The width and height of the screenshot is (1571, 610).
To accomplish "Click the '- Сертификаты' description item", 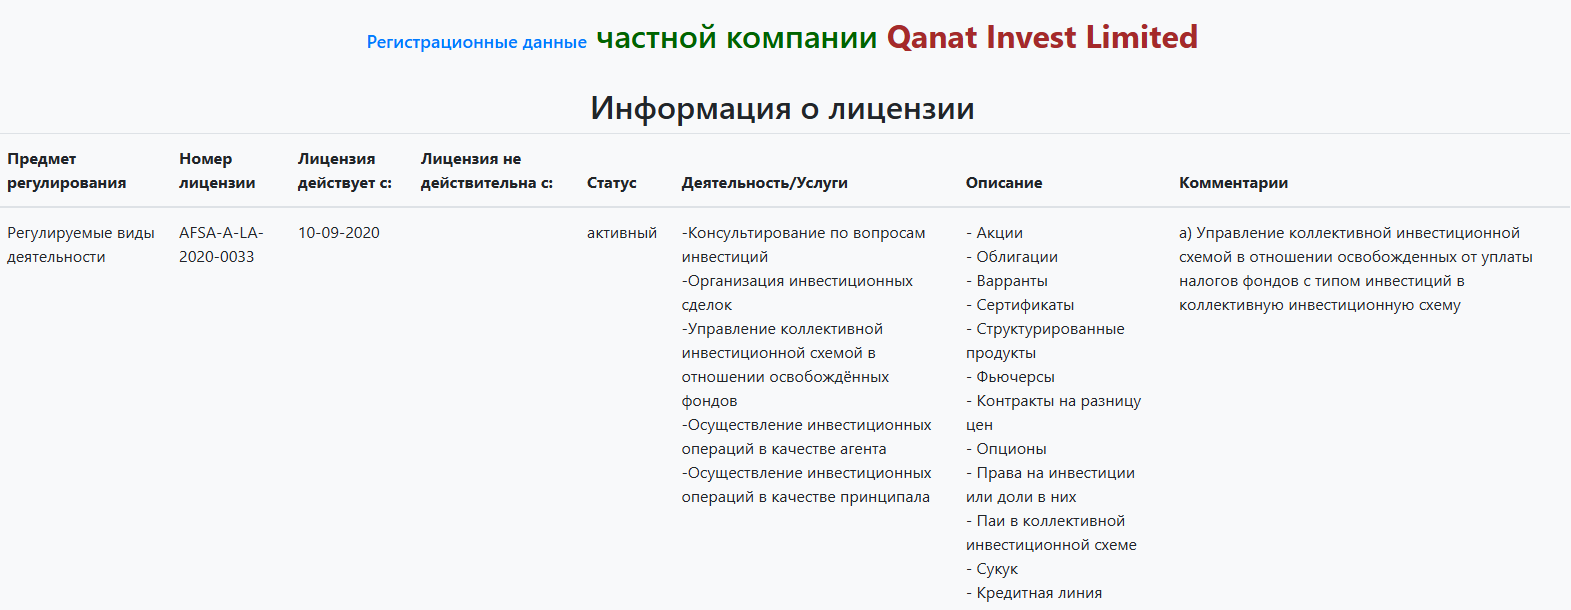I will click(x=1020, y=305).
